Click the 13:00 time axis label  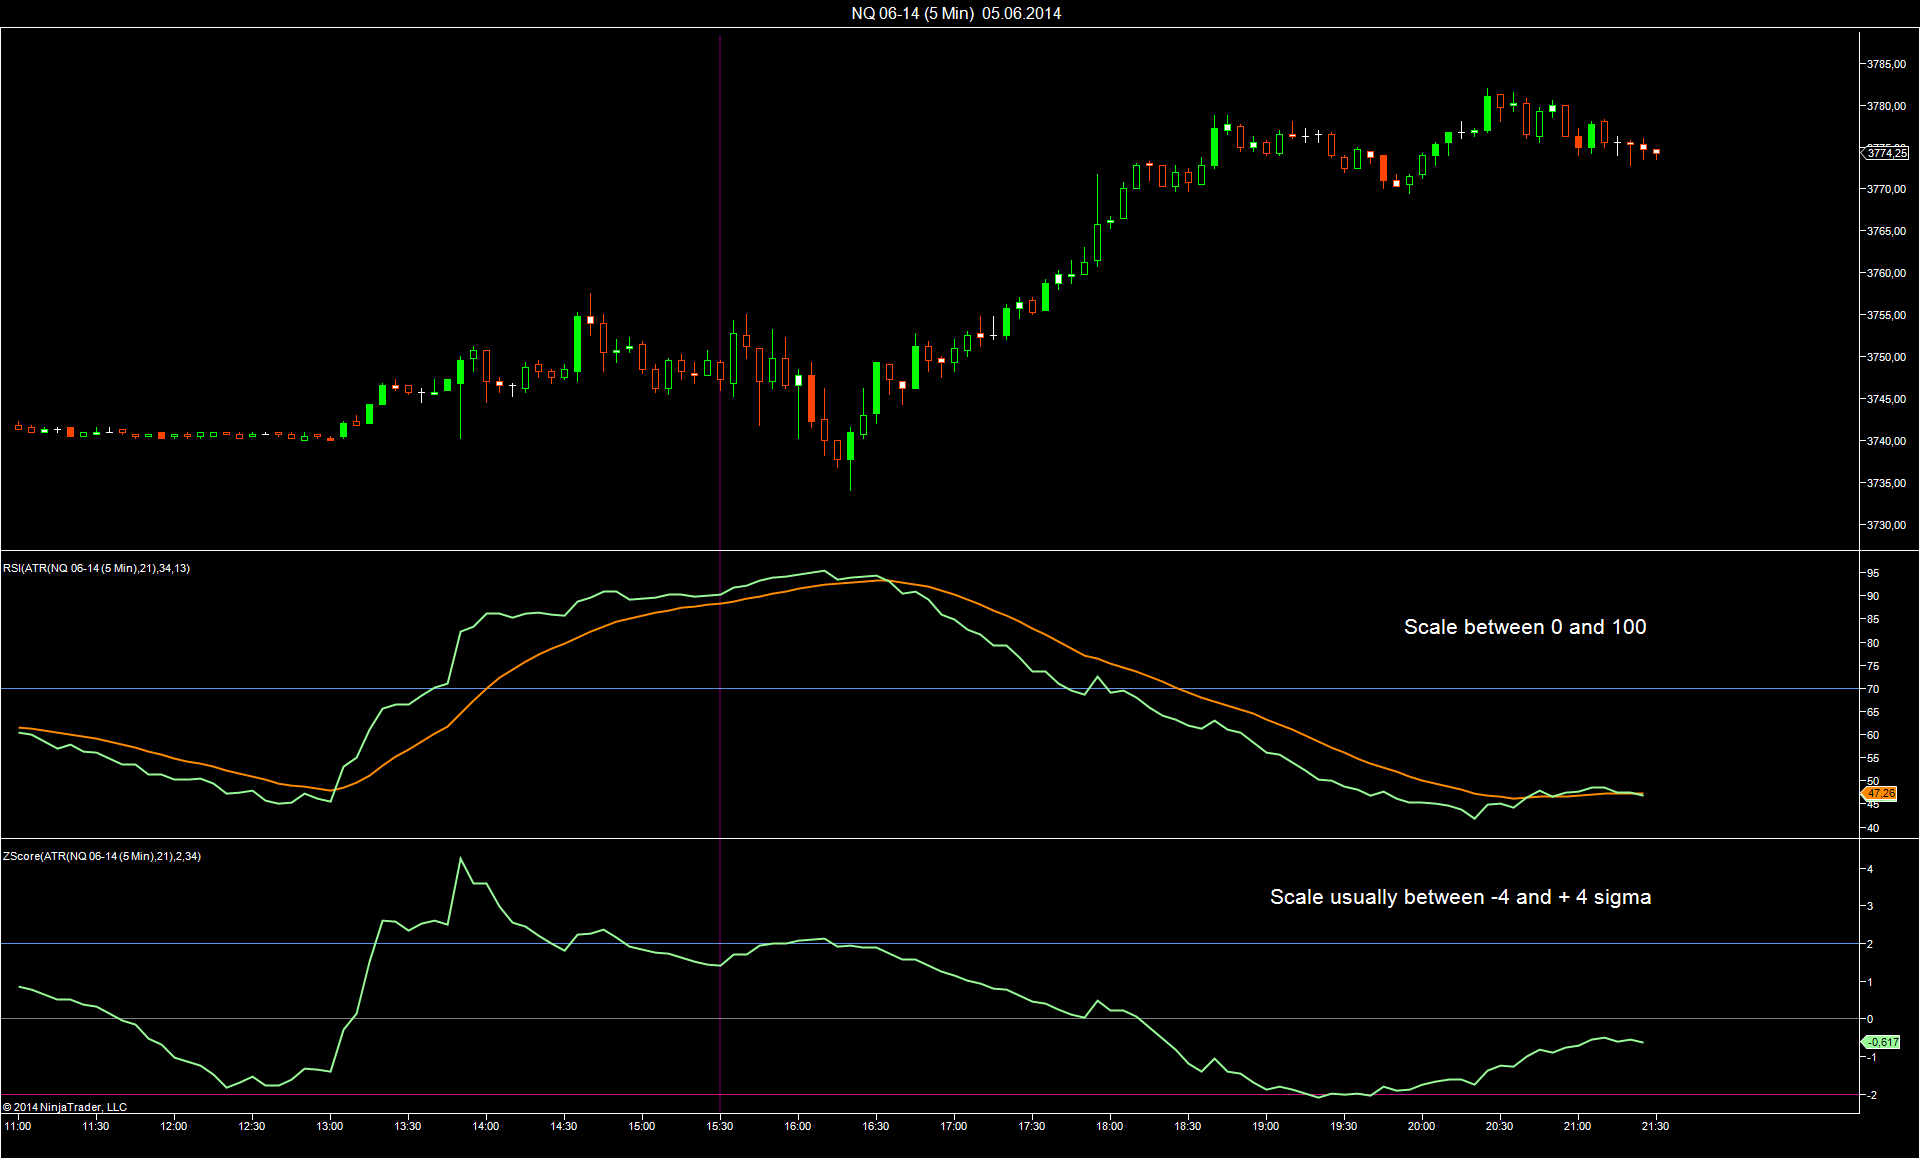tap(329, 1126)
